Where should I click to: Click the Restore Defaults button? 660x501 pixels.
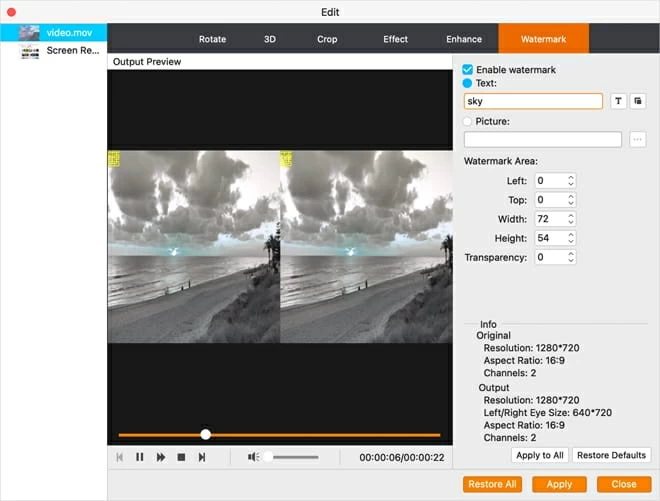[x=611, y=455]
